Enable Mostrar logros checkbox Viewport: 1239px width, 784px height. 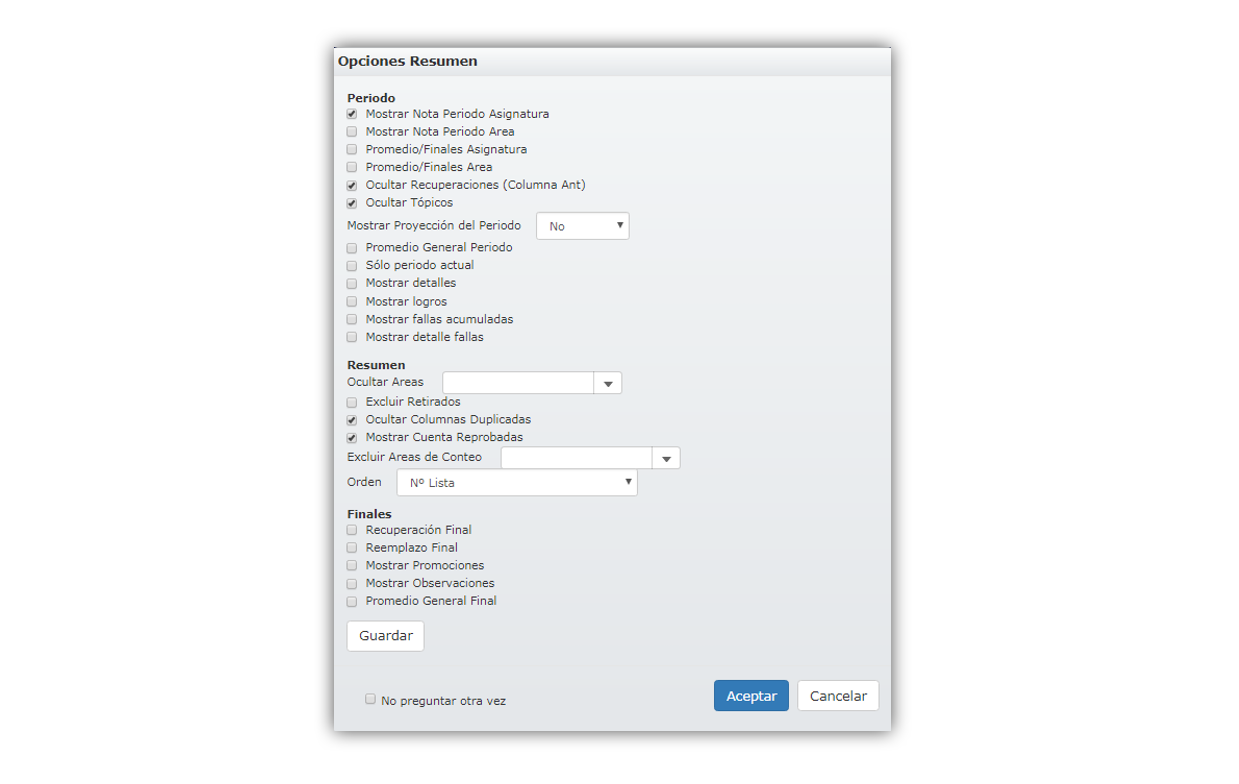(x=352, y=302)
